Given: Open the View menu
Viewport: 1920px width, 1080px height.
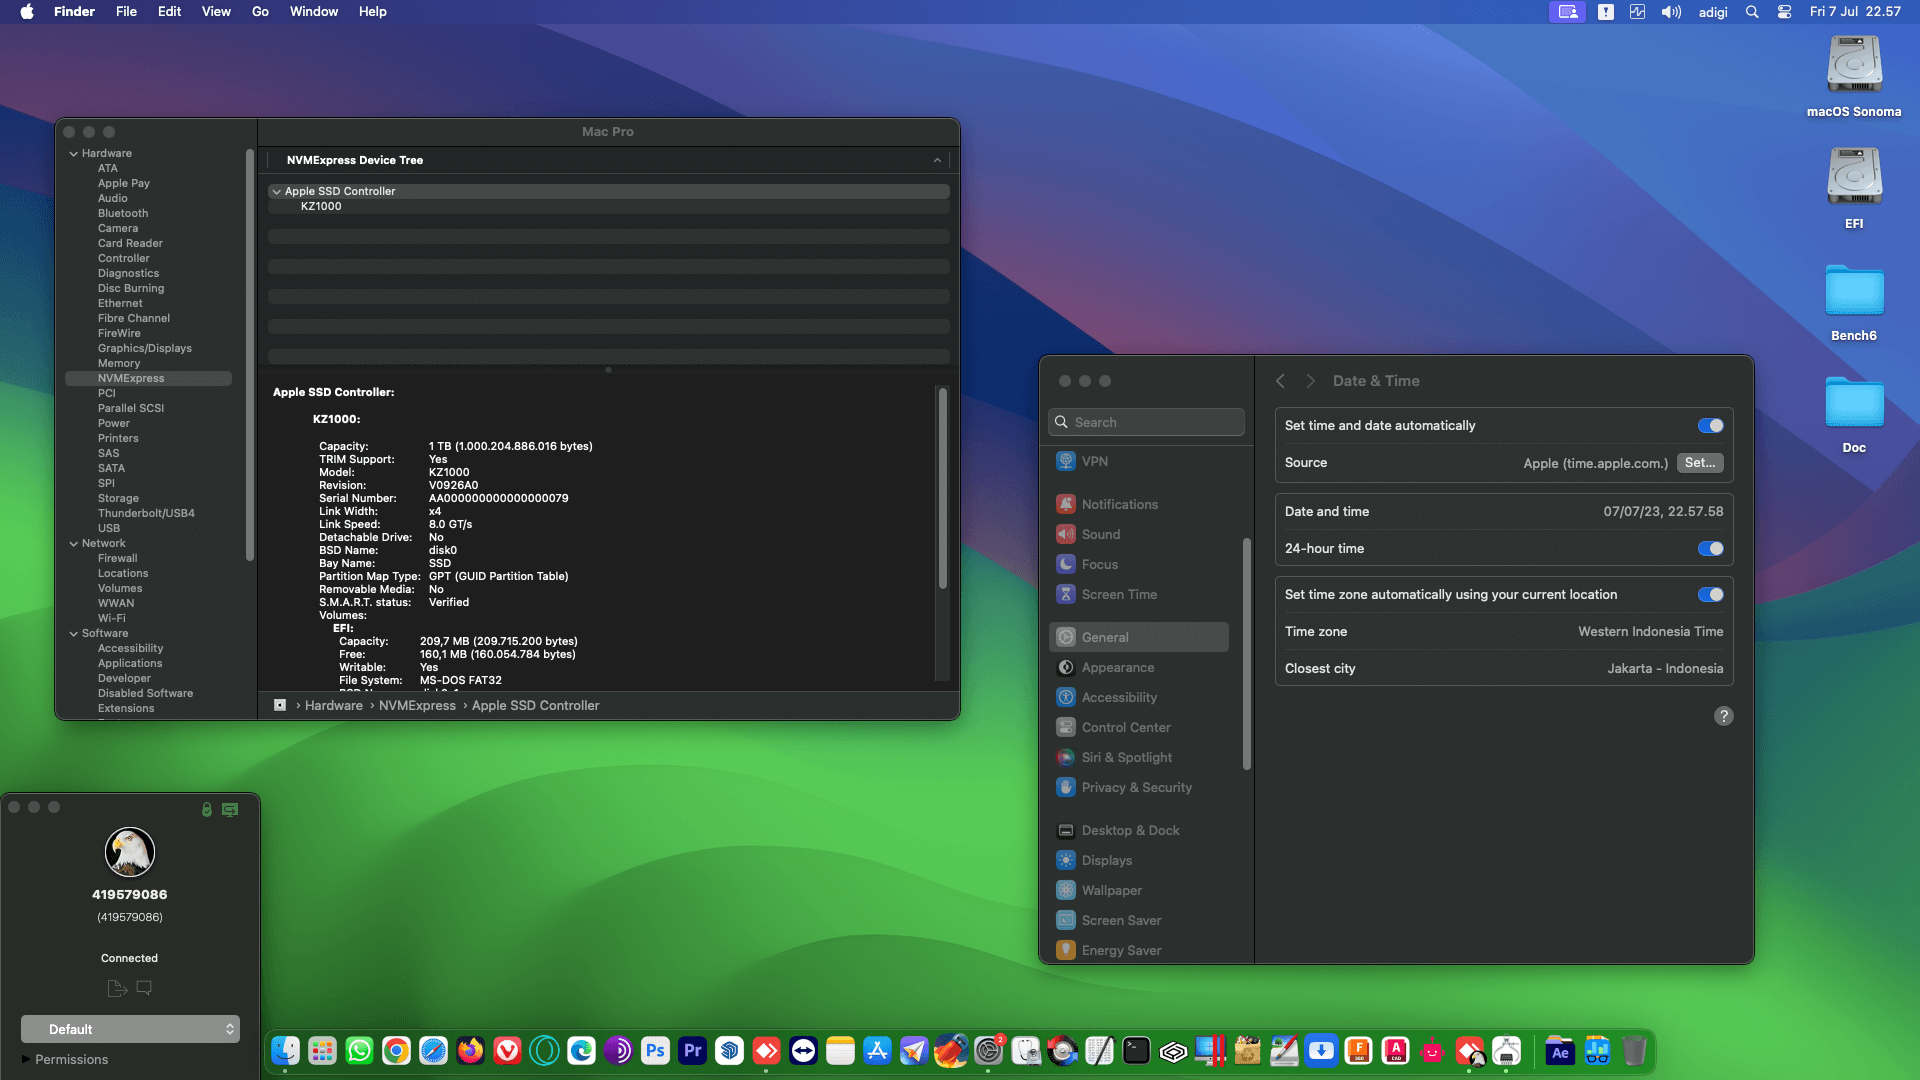Looking at the screenshot, I should click(216, 12).
